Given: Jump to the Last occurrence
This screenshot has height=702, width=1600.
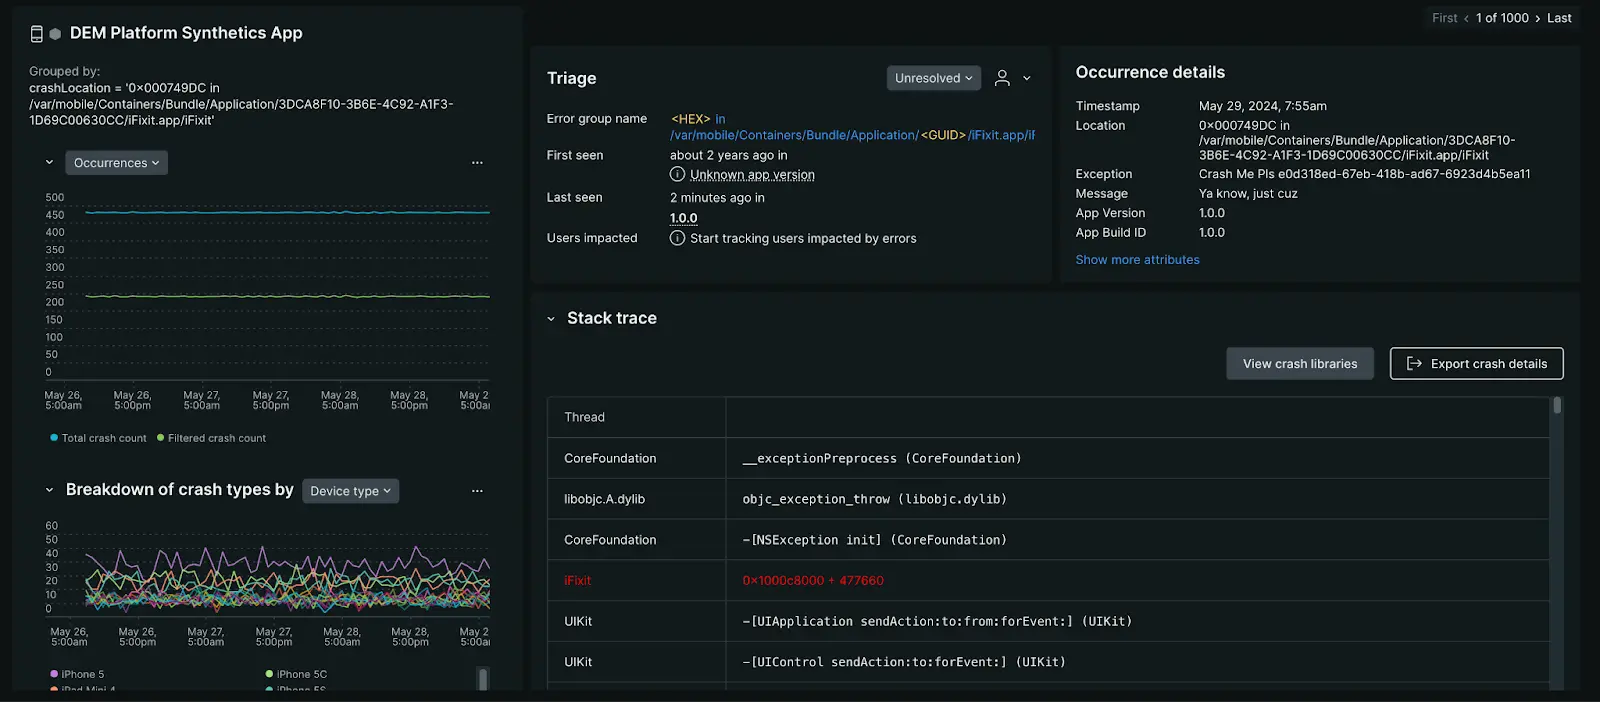Looking at the screenshot, I should (1559, 18).
